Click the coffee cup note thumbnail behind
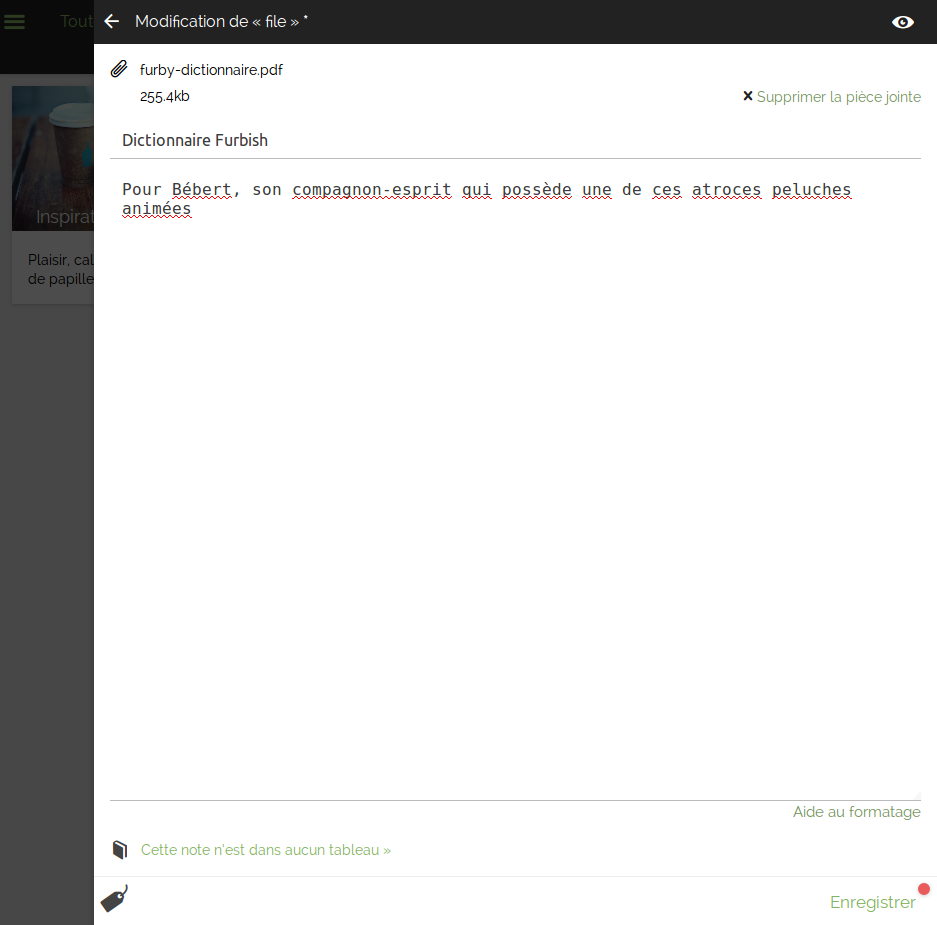 click(53, 158)
